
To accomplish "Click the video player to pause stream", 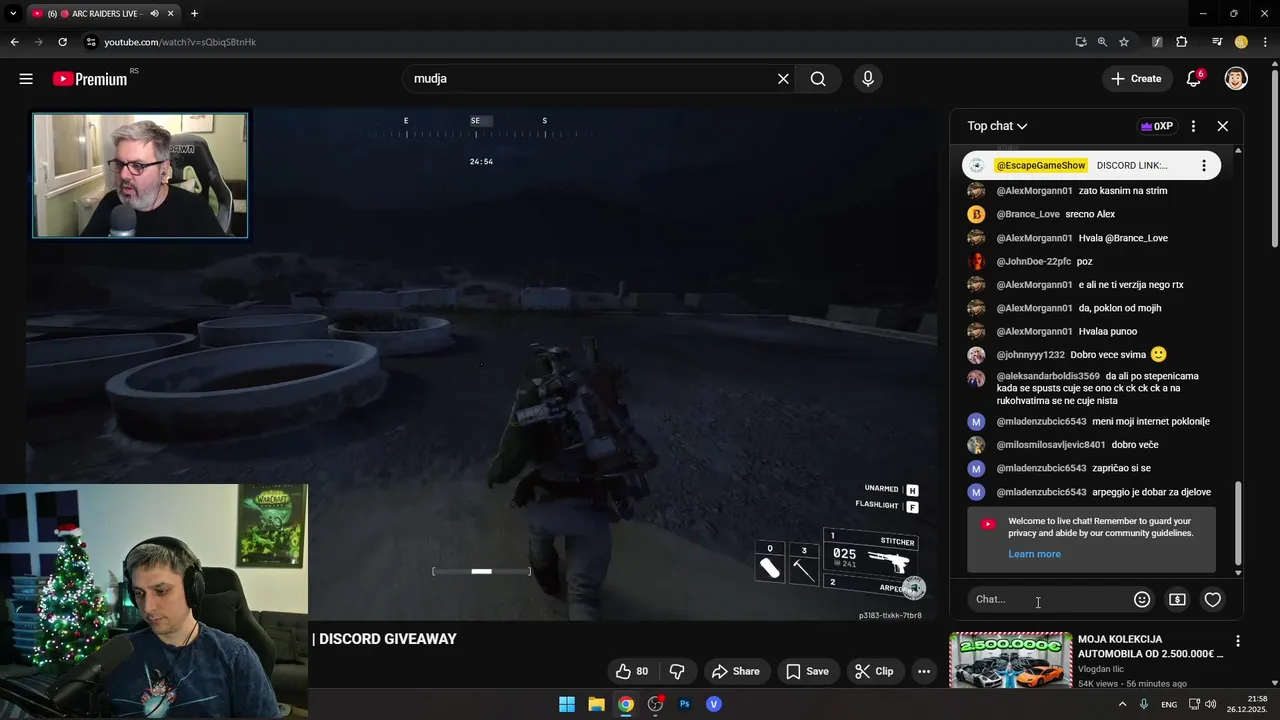I will pos(481,365).
